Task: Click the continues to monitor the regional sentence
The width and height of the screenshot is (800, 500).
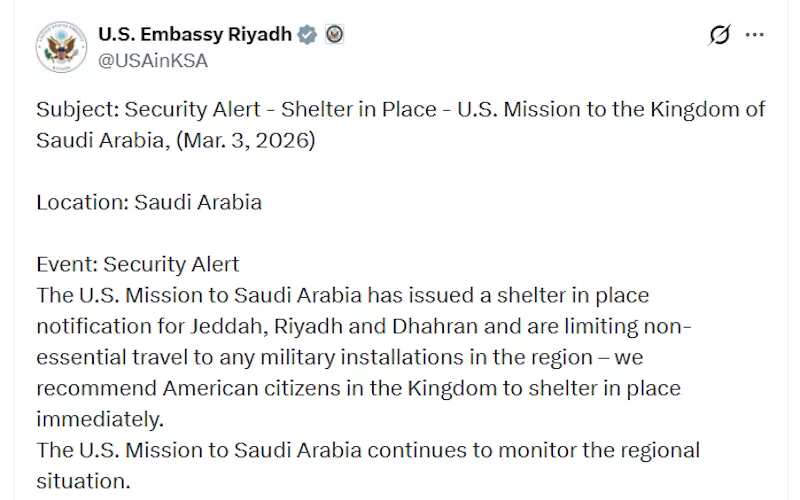Action: click(367, 450)
